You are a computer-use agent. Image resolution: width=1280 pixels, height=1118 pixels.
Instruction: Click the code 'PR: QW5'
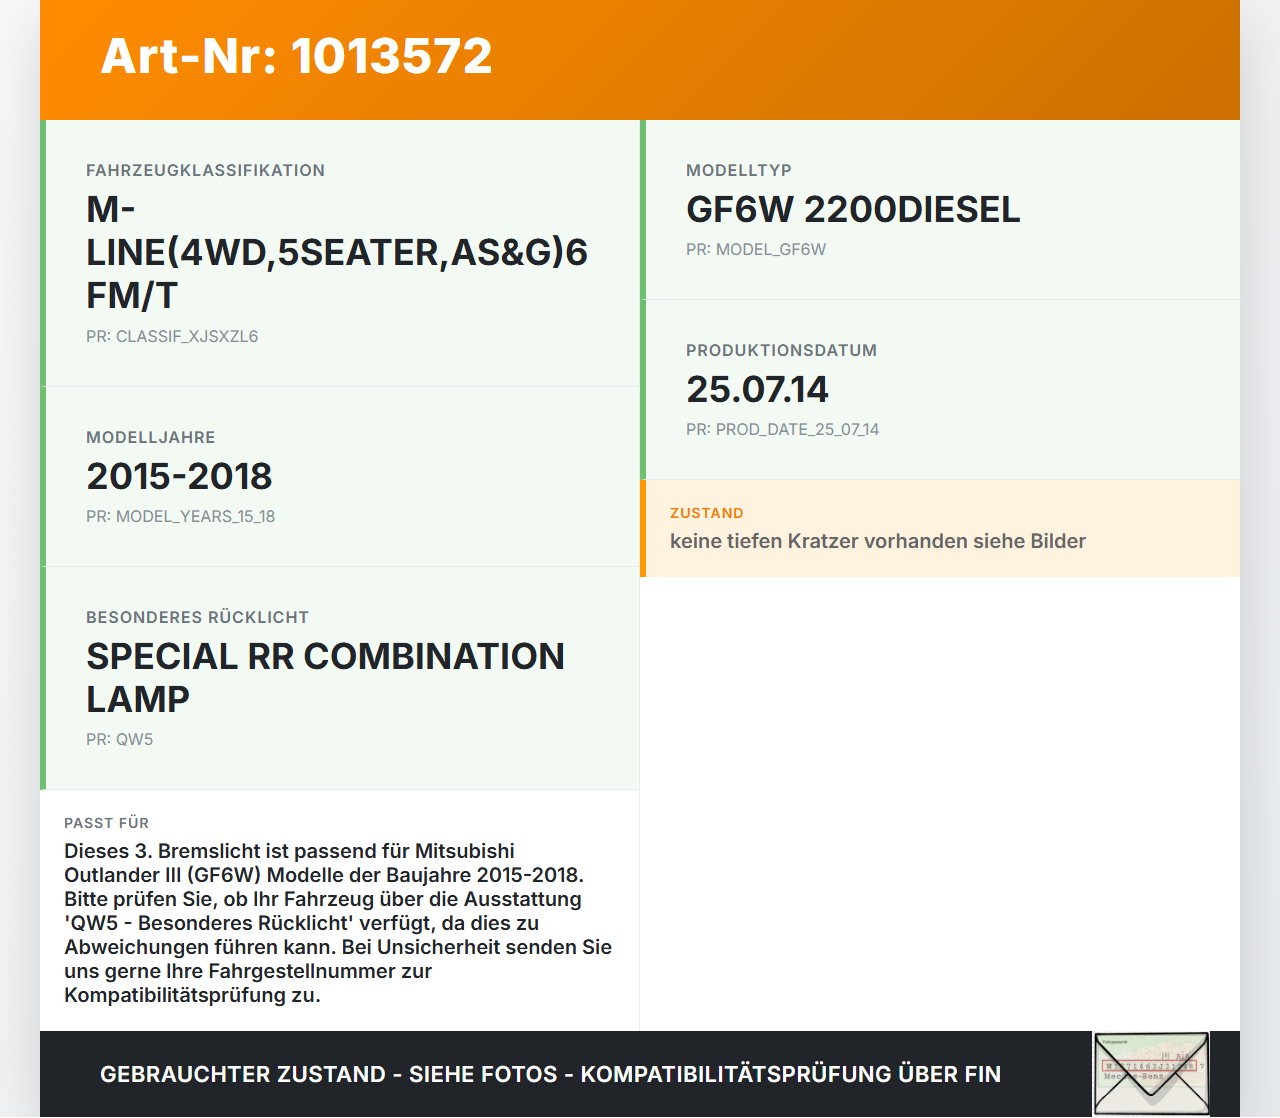click(x=120, y=739)
